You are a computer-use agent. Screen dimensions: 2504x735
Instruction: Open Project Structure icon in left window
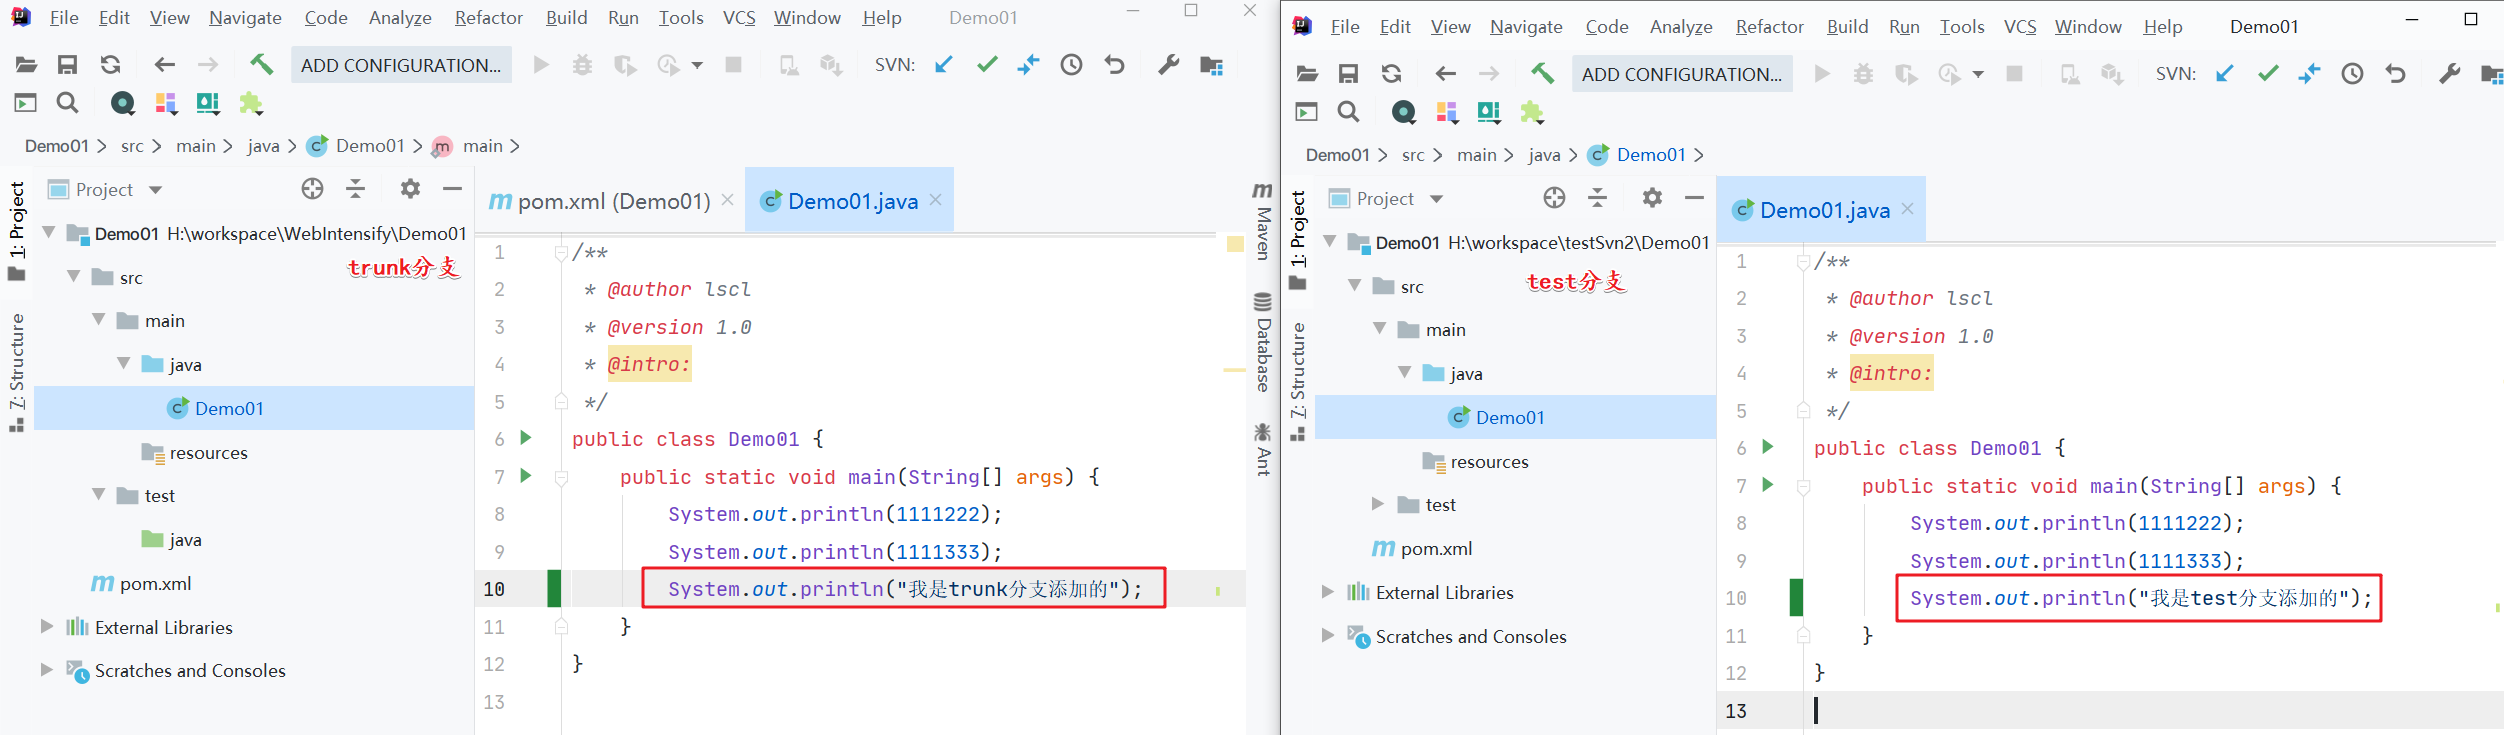[1211, 65]
